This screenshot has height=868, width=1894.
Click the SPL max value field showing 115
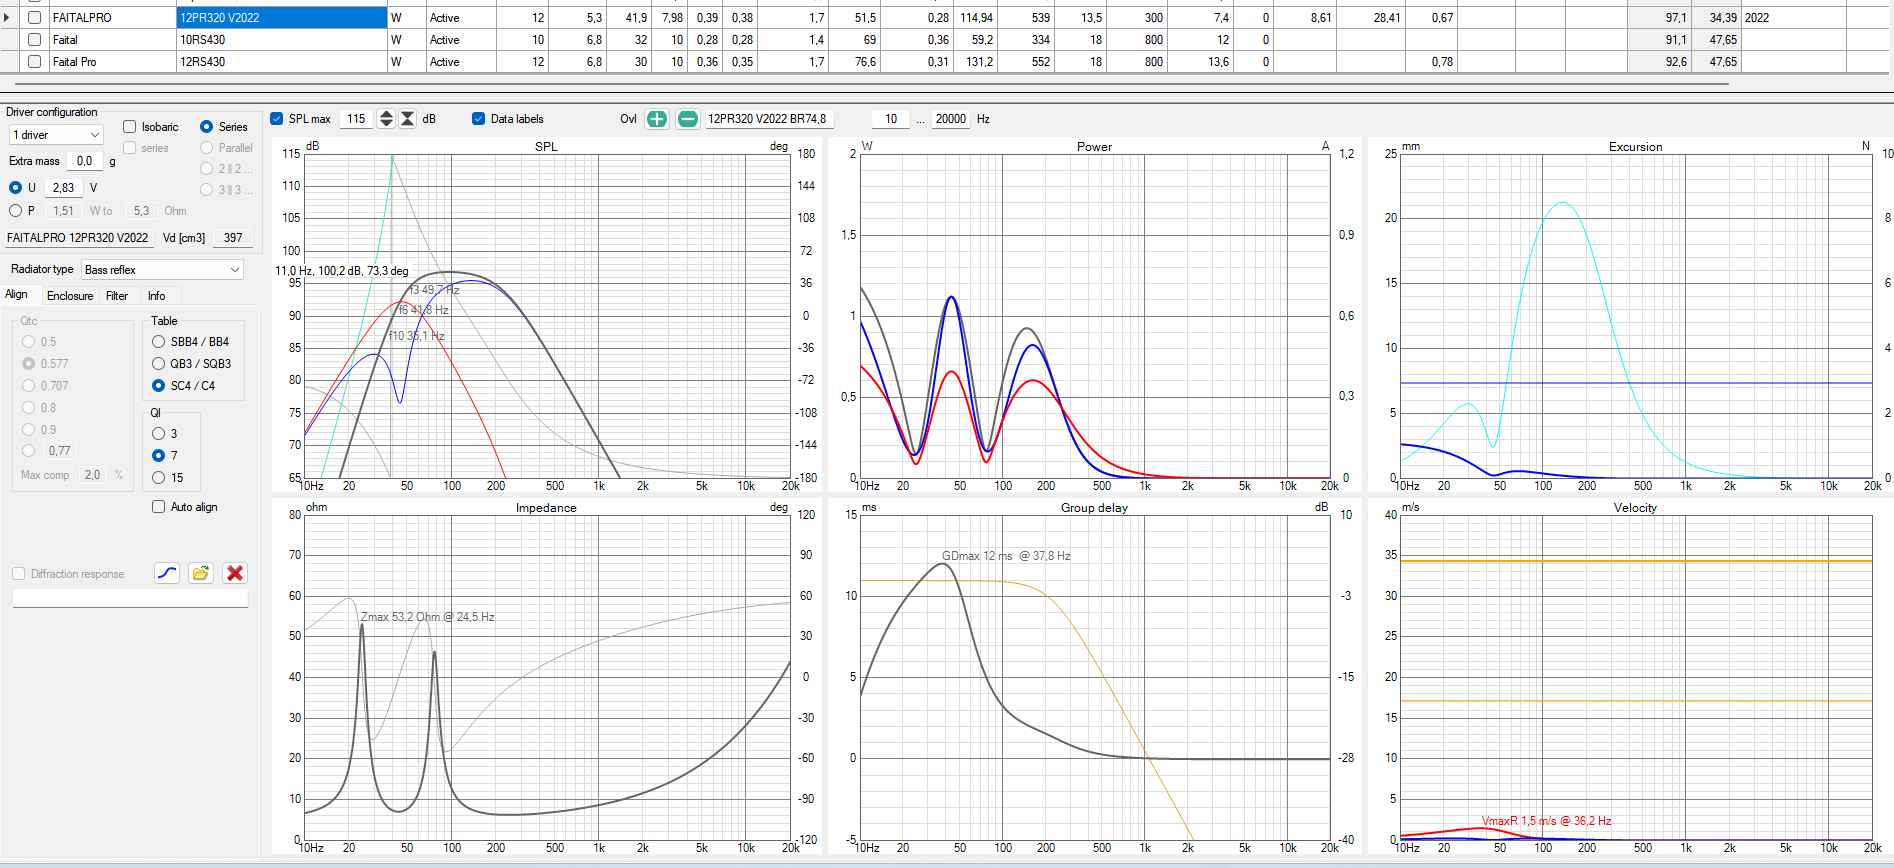point(356,119)
